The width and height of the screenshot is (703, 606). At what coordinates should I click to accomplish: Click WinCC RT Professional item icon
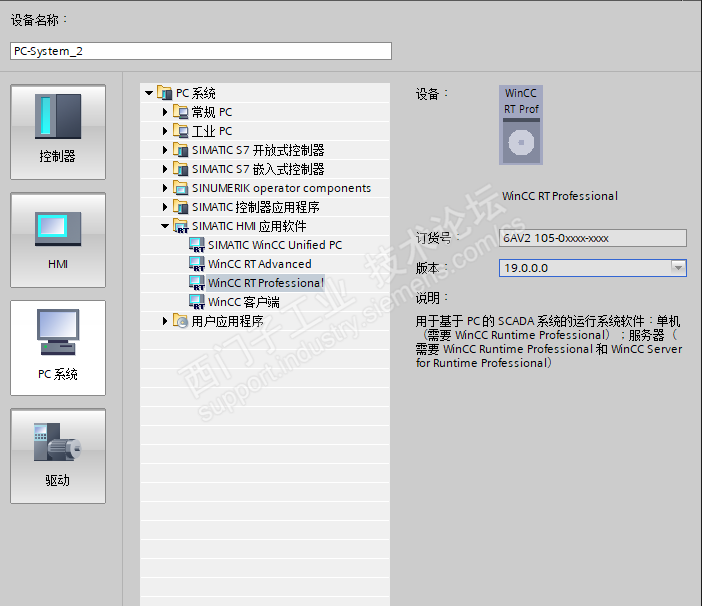(197, 283)
